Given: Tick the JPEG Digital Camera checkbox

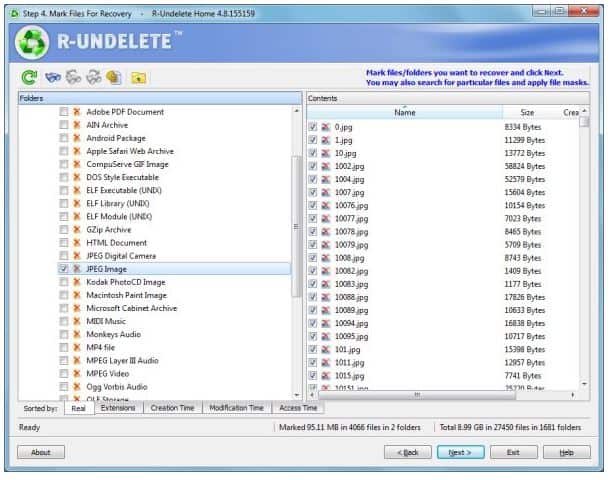Looking at the screenshot, I should coord(63,256).
